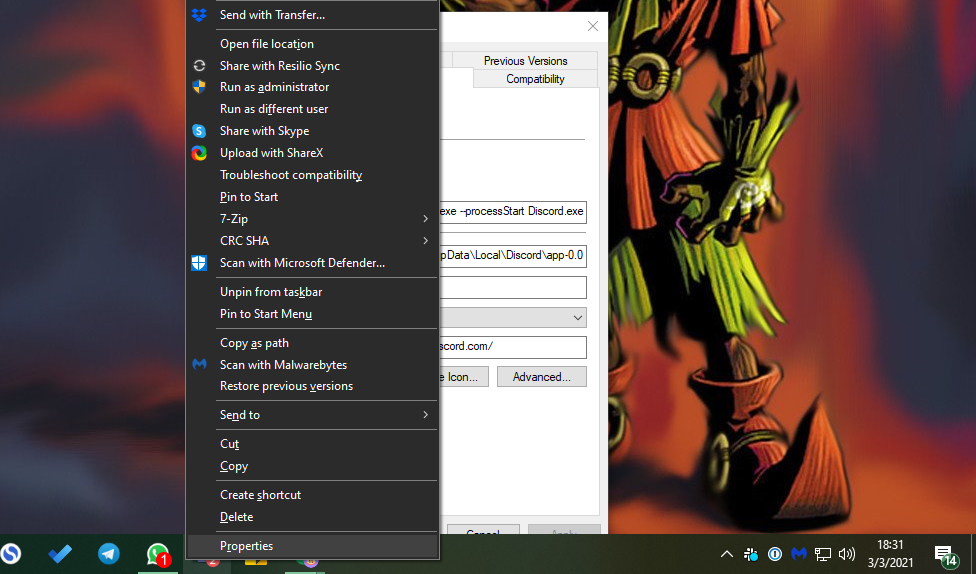Open Telegram from the taskbar
976x574 pixels.
click(x=109, y=553)
